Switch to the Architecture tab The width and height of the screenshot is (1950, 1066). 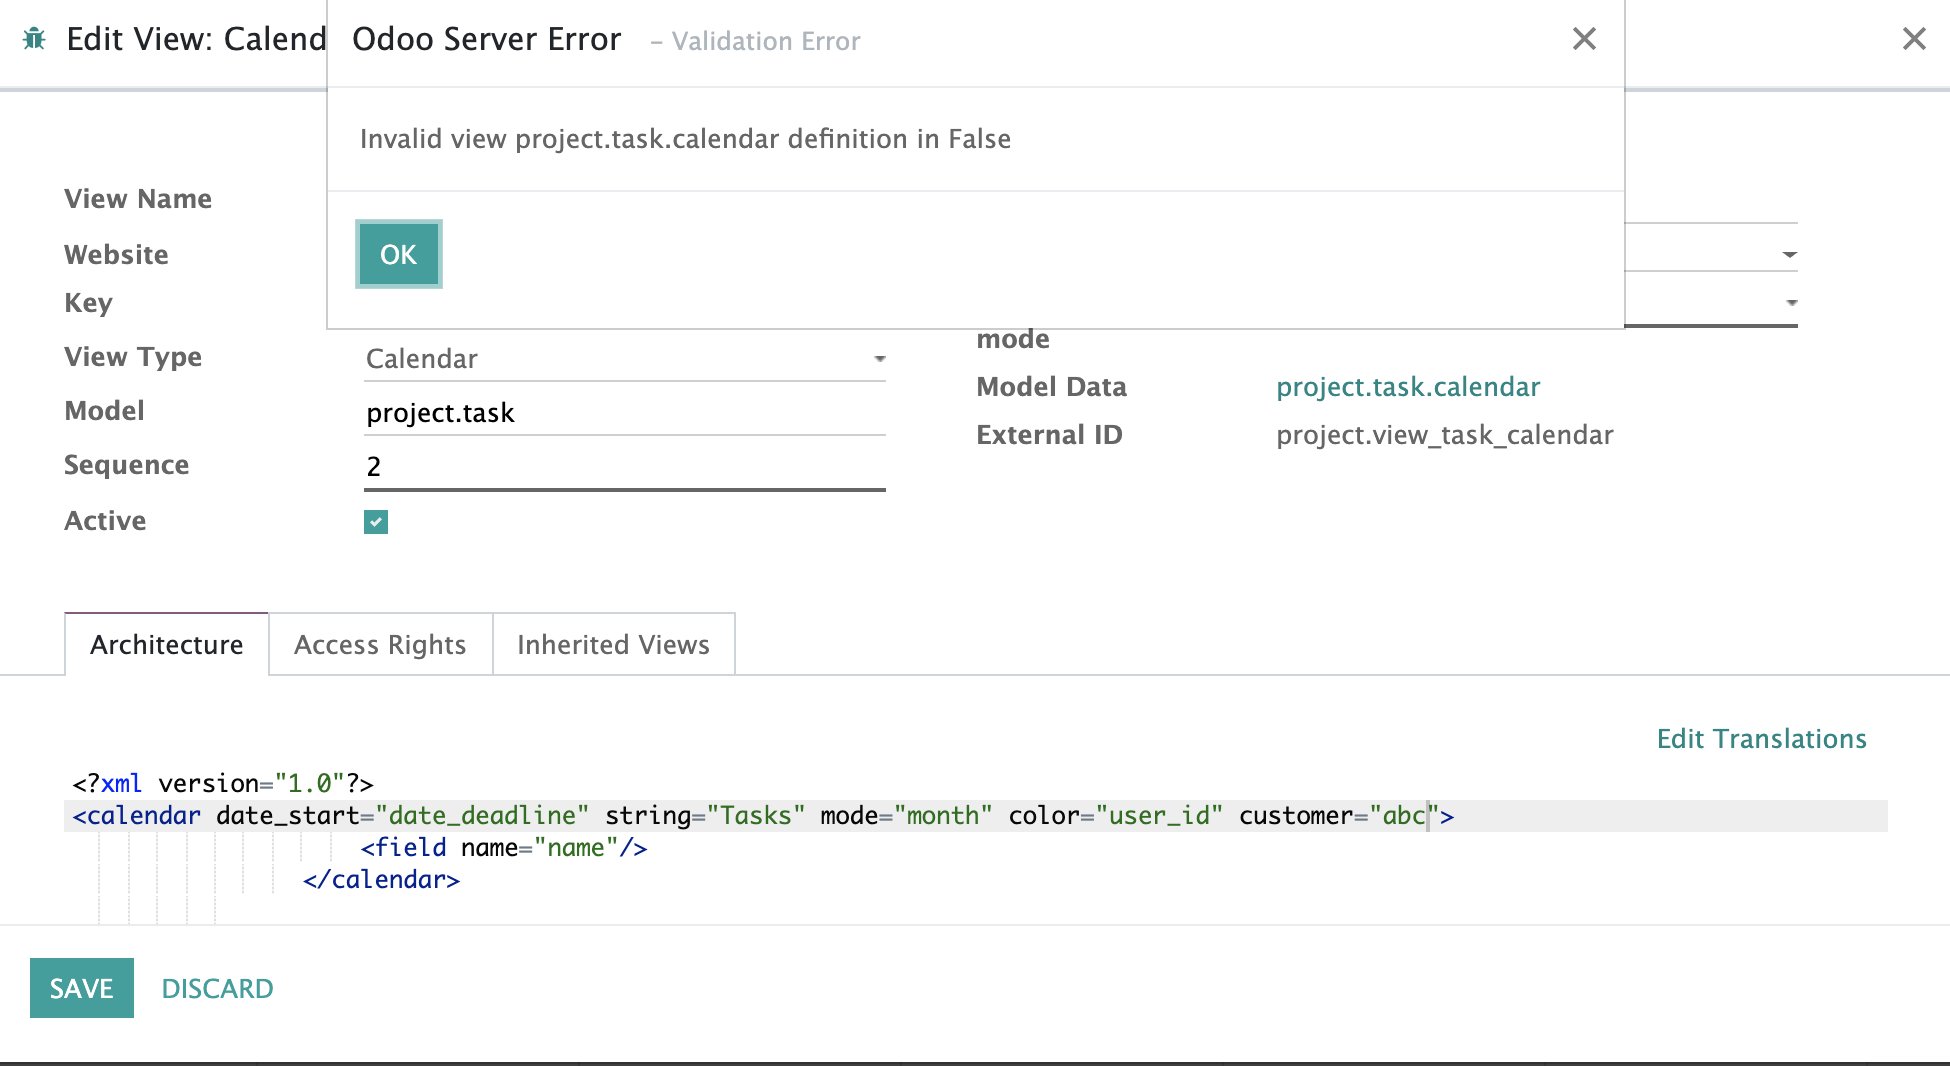(167, 645)
